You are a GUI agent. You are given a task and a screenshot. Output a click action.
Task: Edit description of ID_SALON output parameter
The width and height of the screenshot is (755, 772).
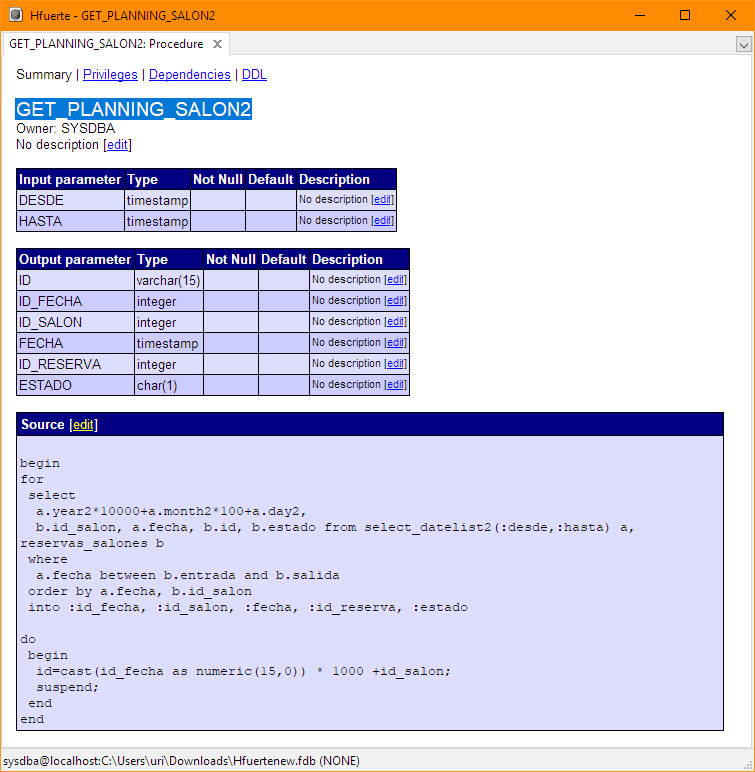click(x=395, y=322)
